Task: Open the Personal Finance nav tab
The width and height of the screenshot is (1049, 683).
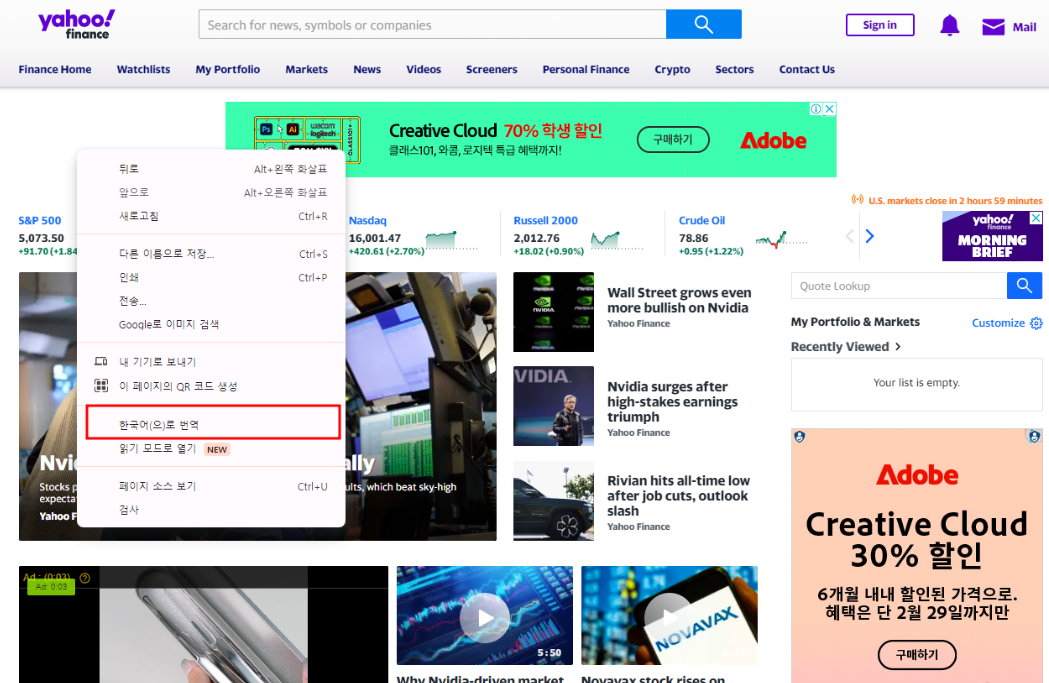Action: pos(586,69)
